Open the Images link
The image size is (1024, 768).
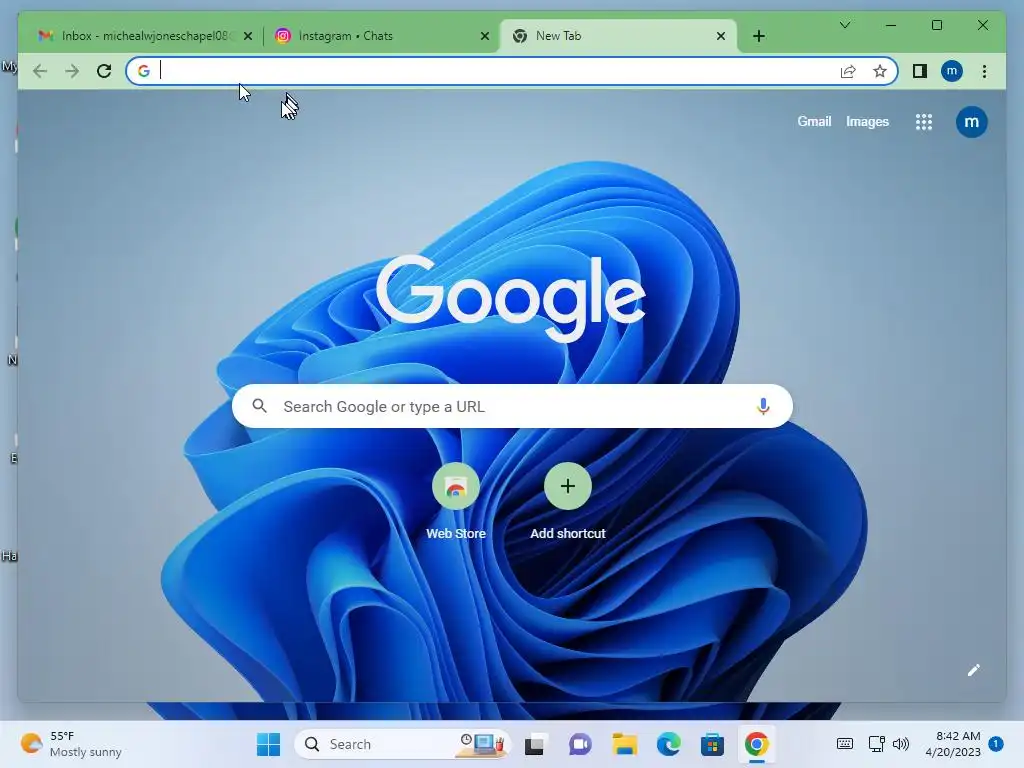click(x=867, y=121)
